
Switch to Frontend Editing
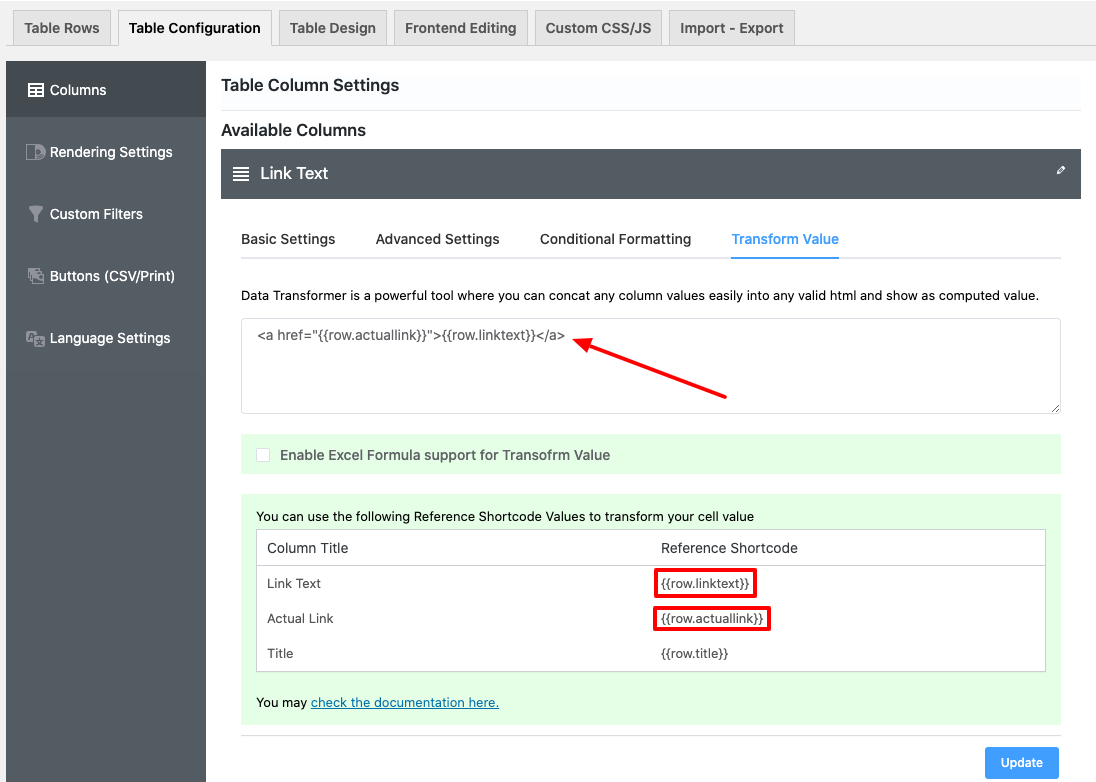460,27
